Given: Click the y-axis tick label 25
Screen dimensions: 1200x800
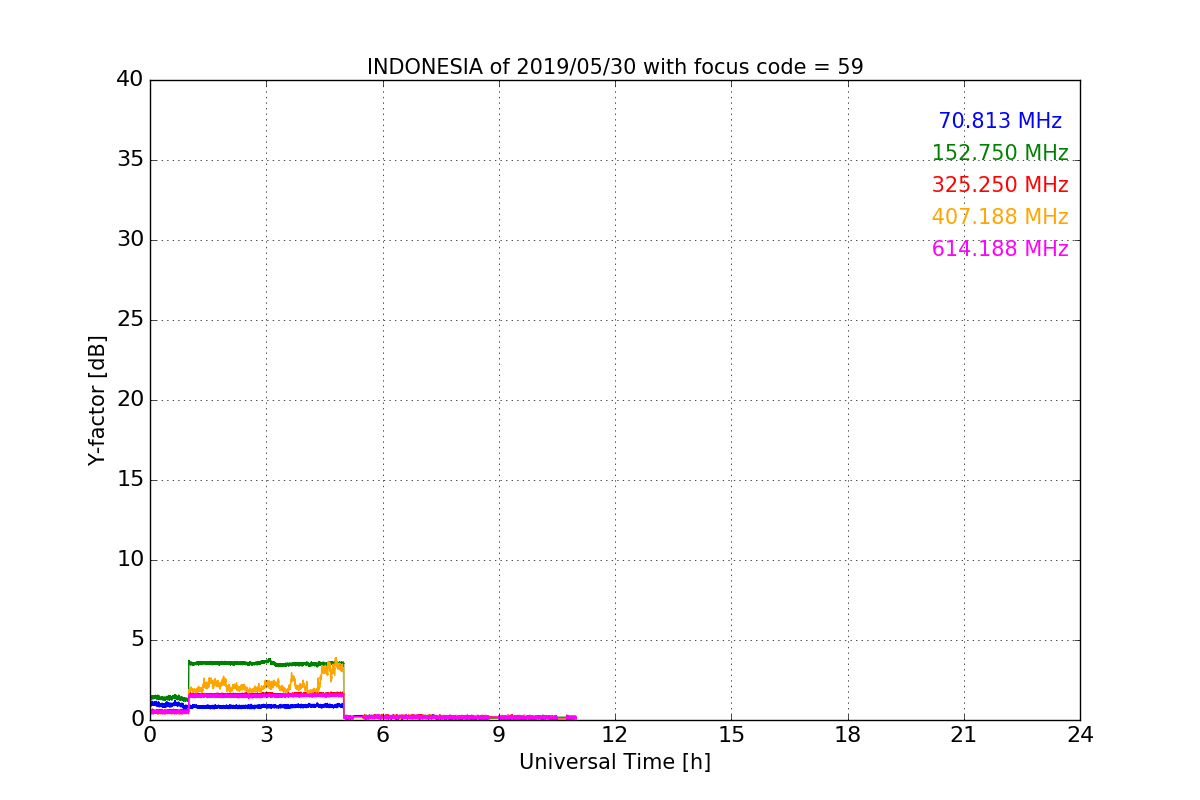Looking at the screenshot, I should 130,320.
